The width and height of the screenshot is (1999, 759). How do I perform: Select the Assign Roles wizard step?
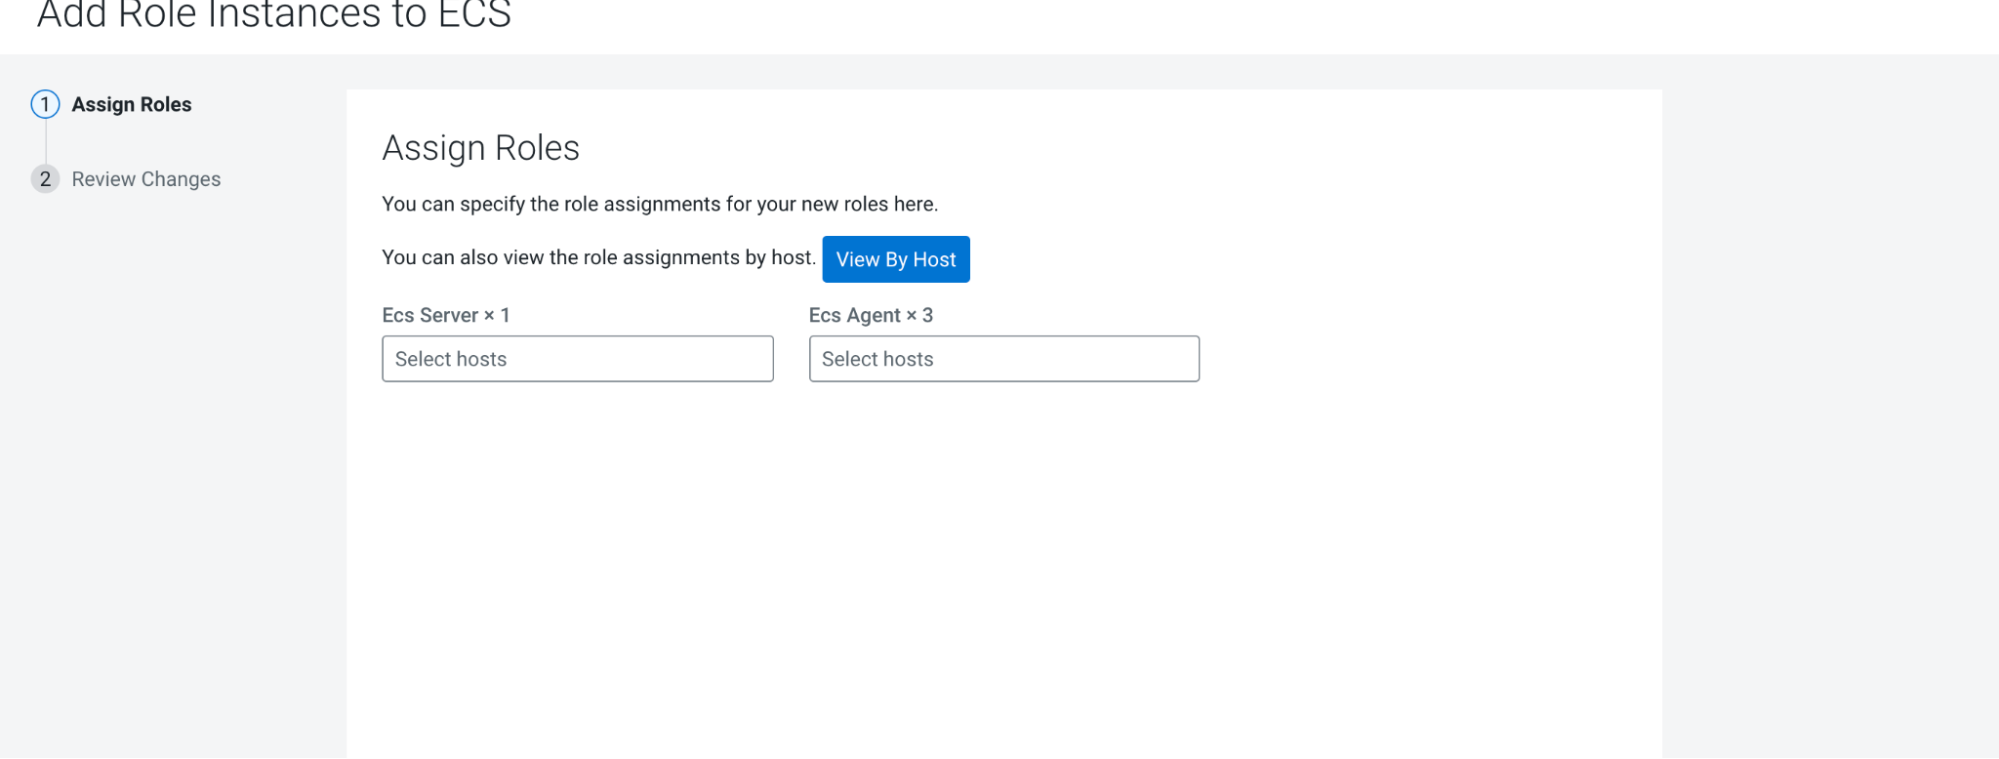131,105
